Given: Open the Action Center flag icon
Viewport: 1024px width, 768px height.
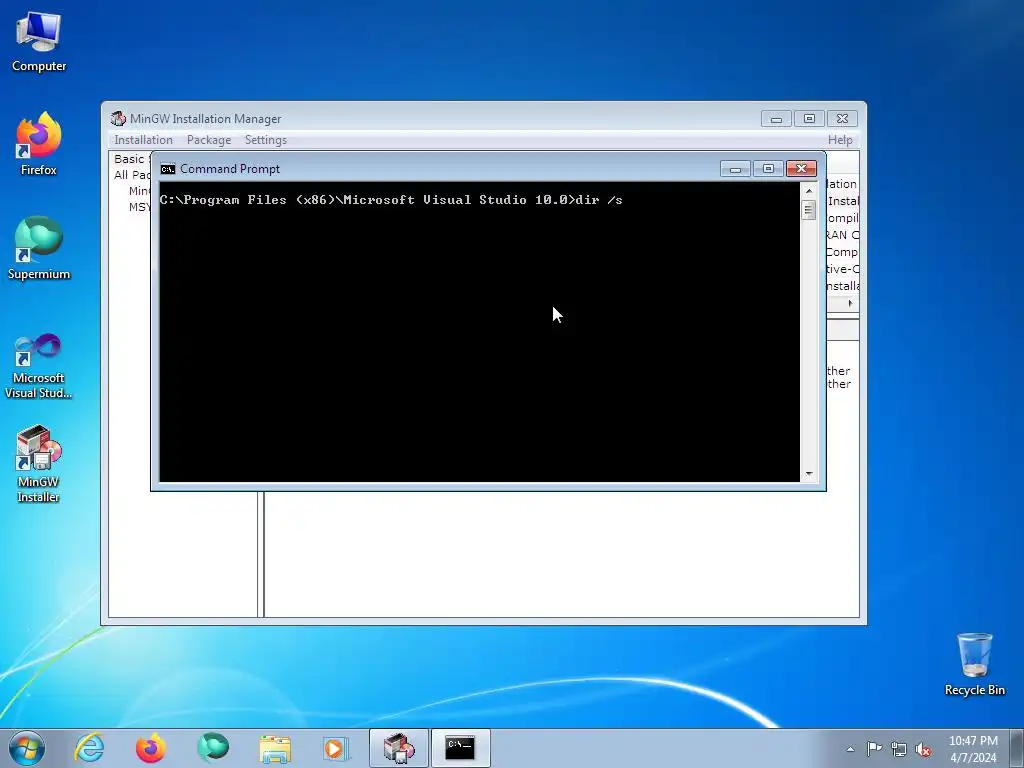Looking at the screenshot, I should 874,749.
